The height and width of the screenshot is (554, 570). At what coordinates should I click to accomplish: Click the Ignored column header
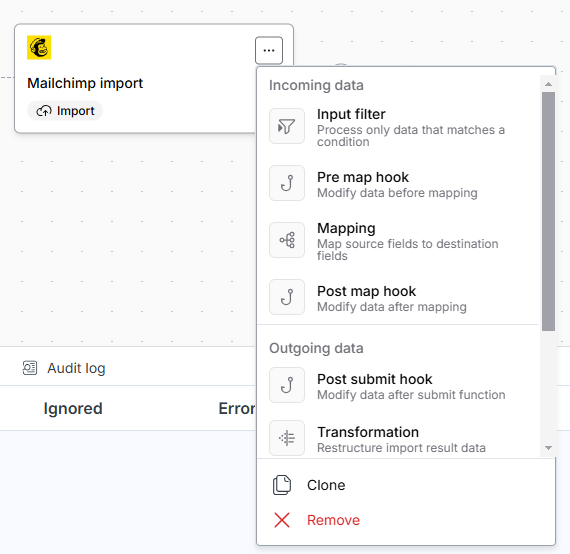[x=73, y=408]
